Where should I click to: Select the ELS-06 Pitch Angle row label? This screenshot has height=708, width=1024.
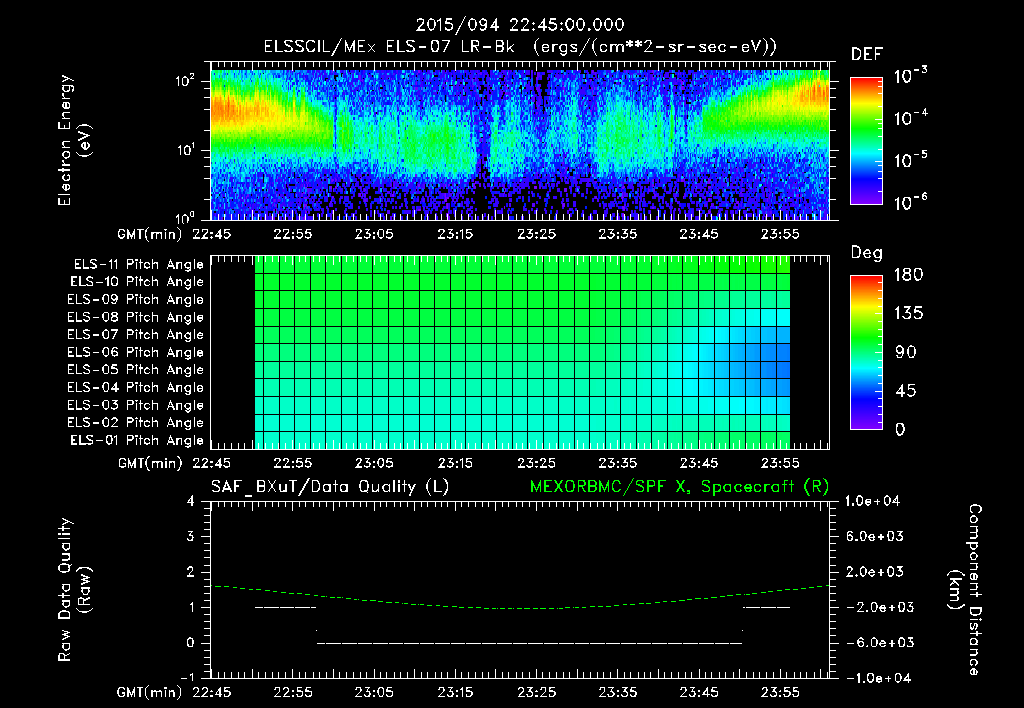tap(135, 352)
